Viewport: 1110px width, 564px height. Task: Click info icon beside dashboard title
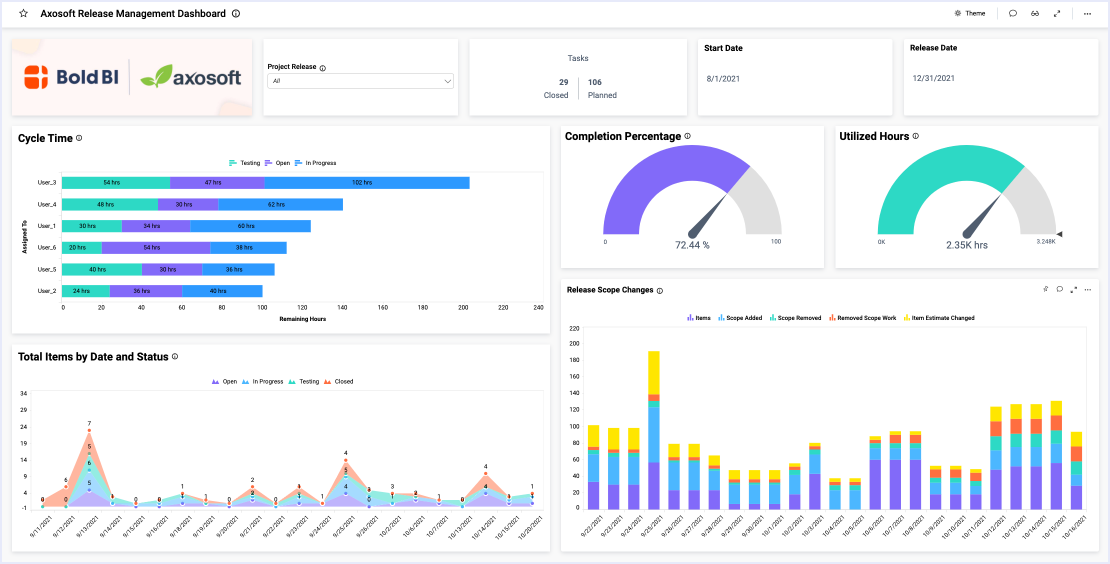tap(236, 14)
